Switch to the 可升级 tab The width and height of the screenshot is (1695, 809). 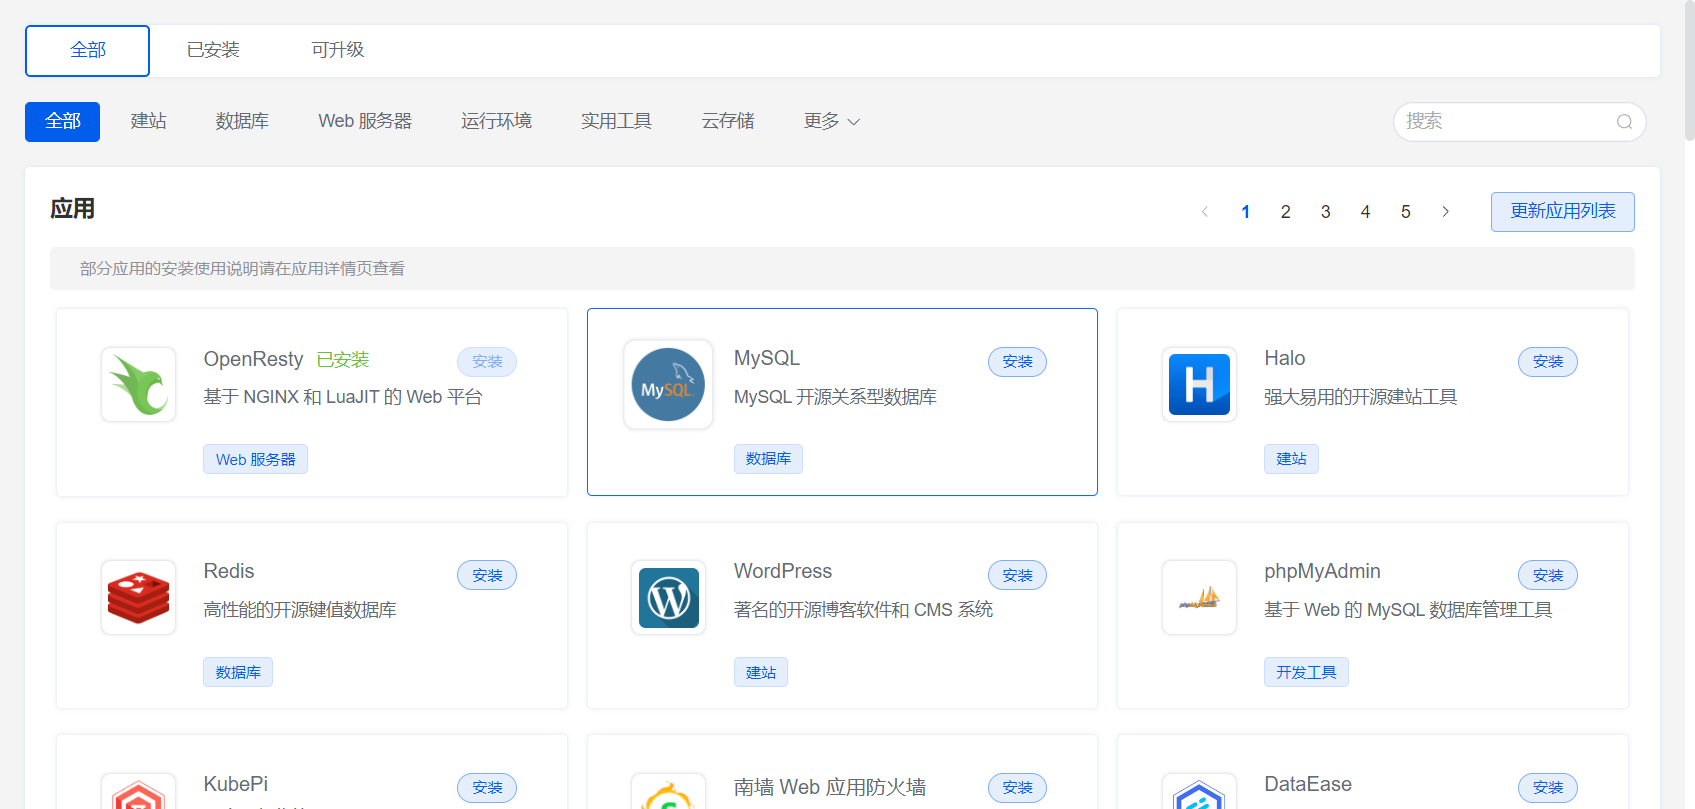pos(337,51)
